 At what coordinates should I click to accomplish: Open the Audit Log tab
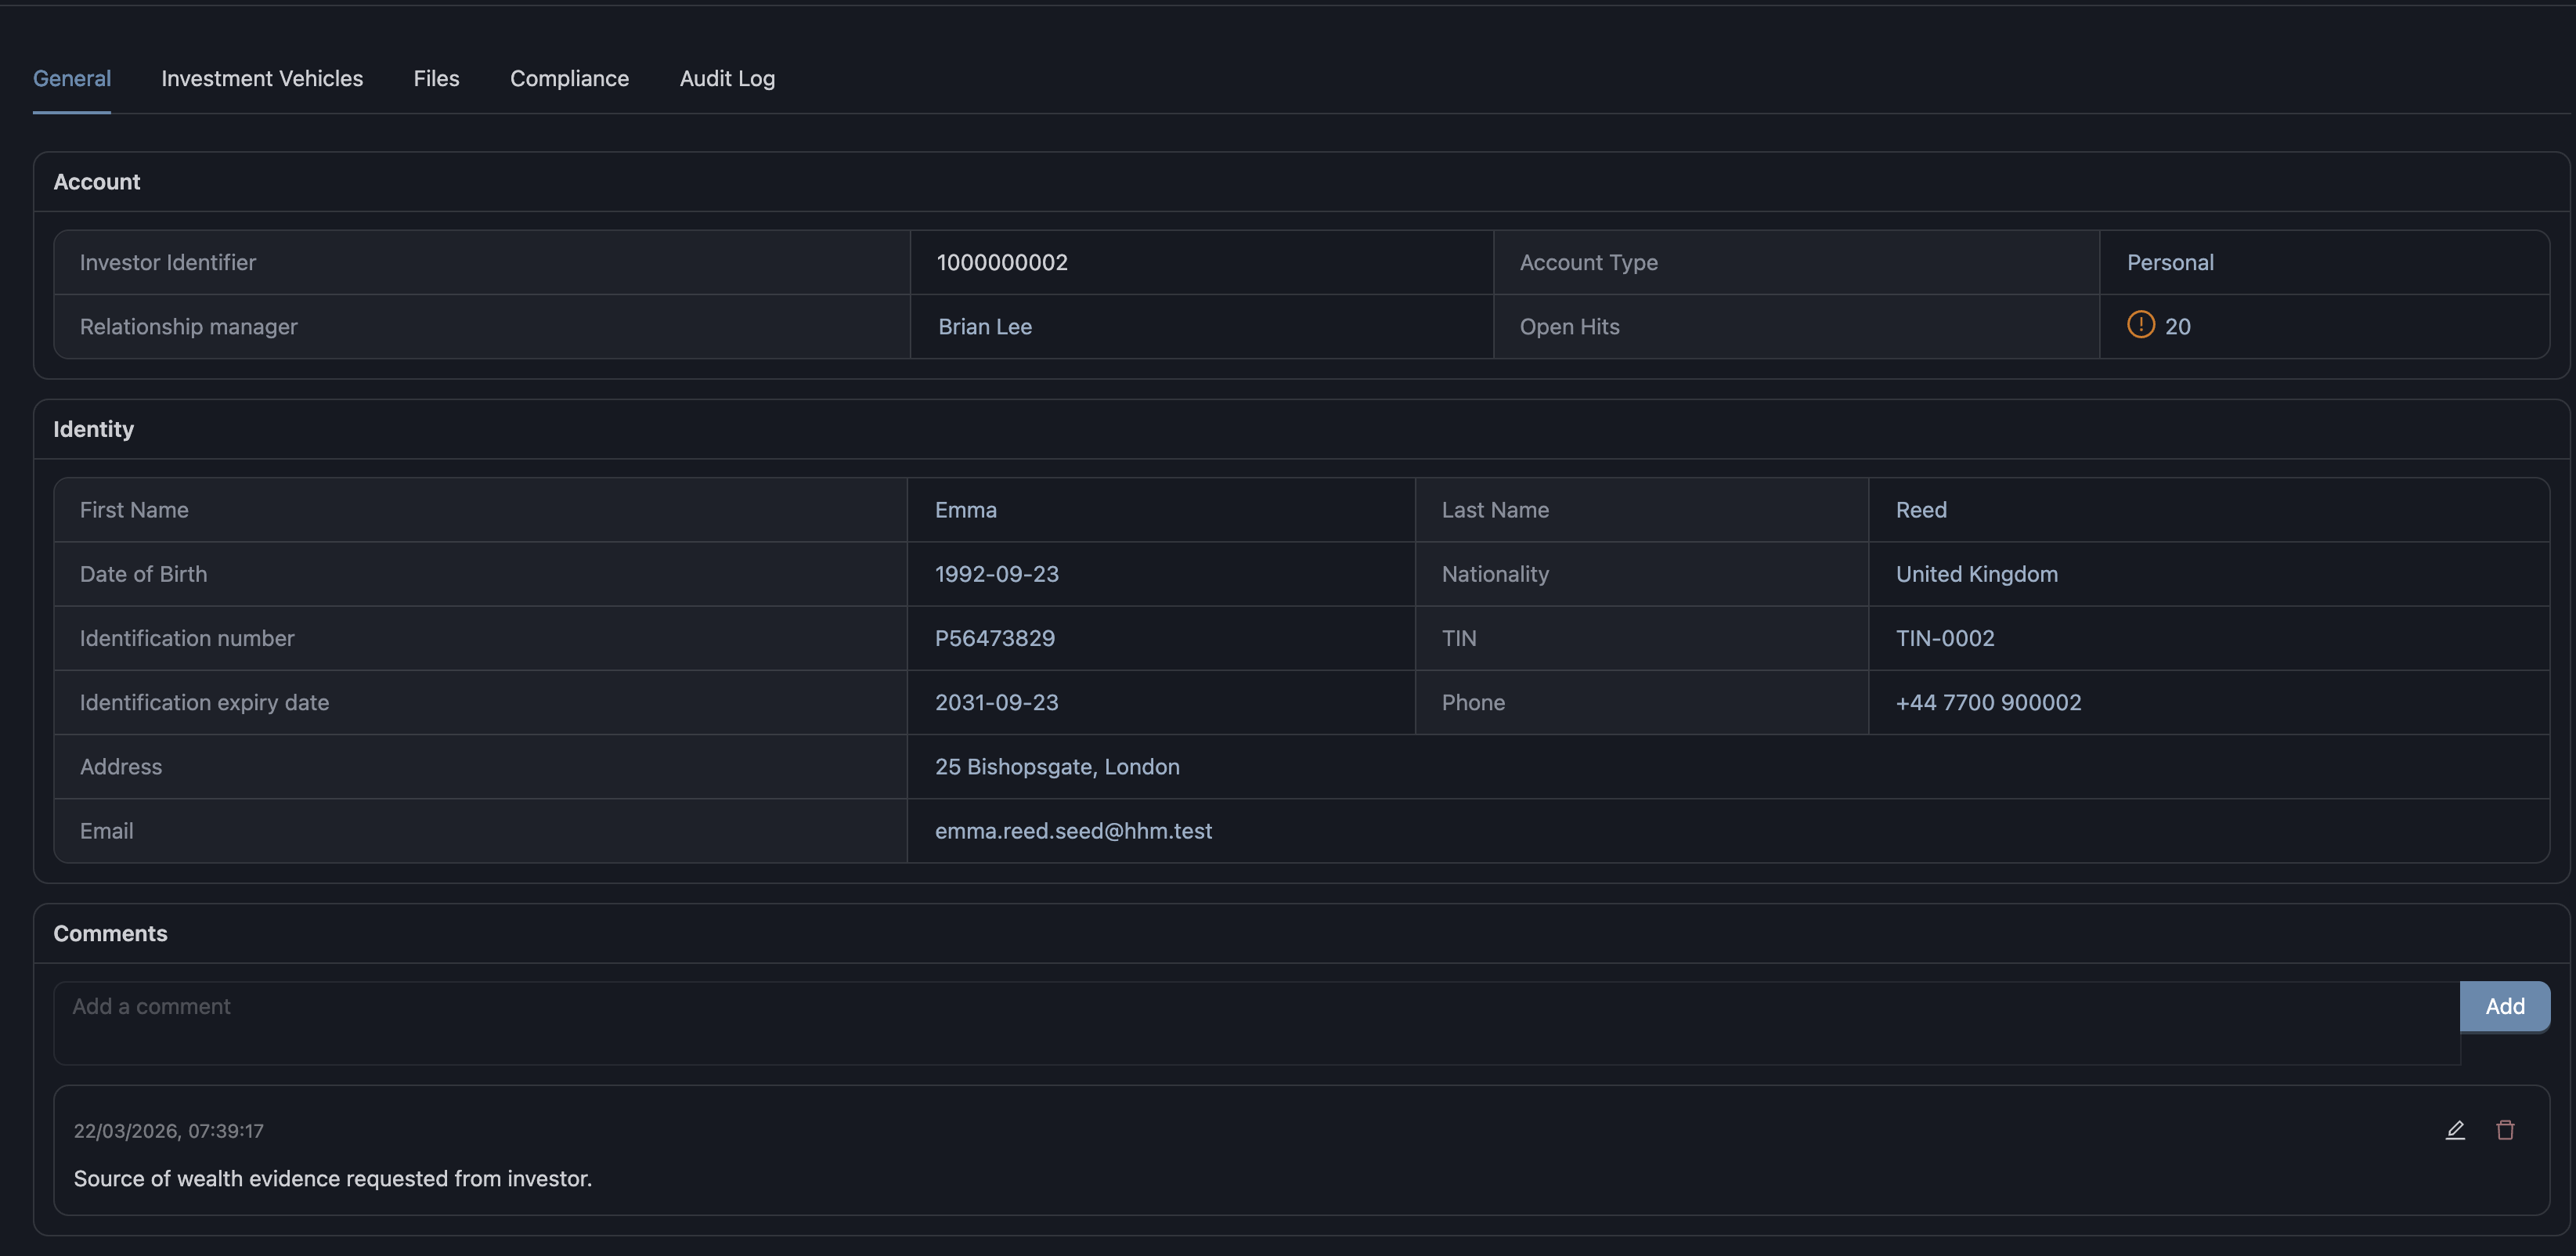[727, 78]
